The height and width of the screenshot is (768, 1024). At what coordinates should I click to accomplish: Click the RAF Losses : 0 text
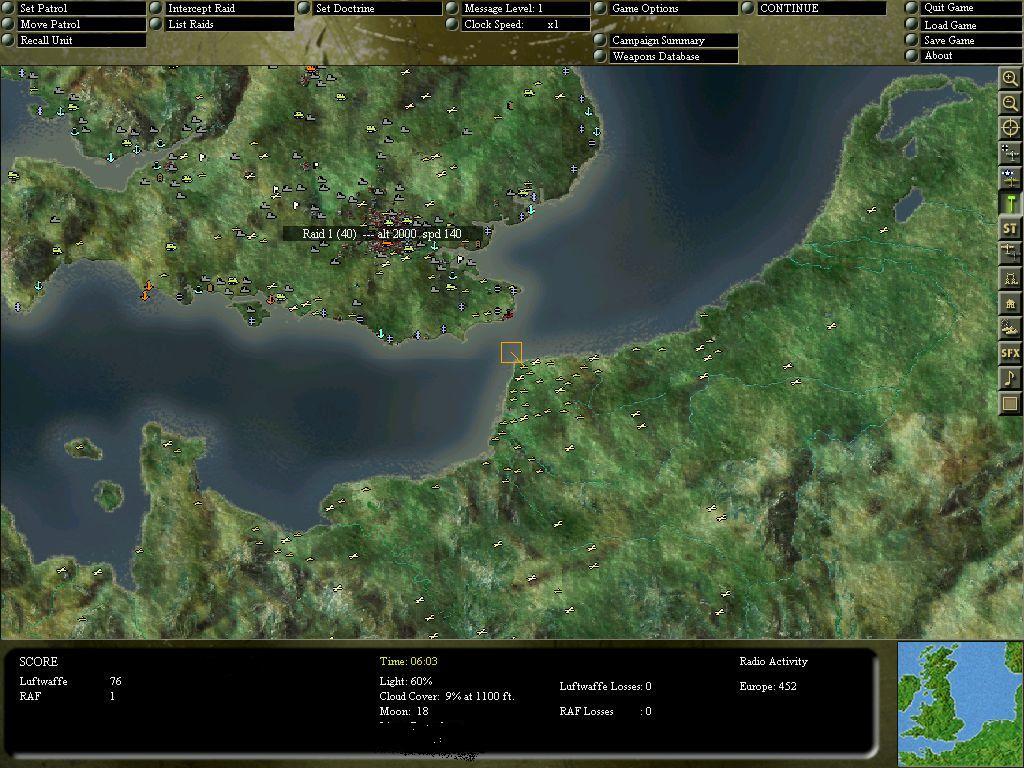click(x=605, y=711)
